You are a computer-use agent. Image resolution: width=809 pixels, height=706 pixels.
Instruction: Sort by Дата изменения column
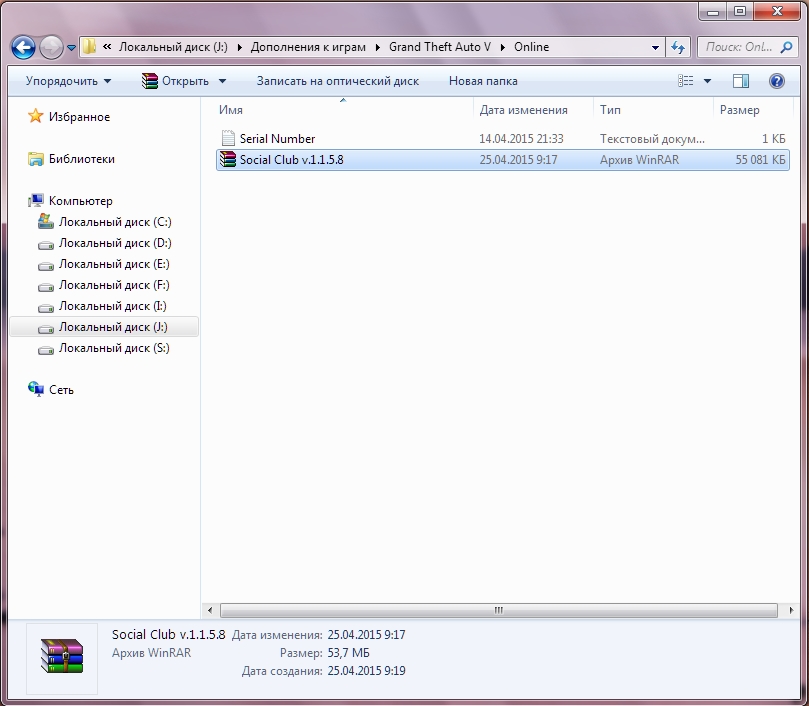(x=523, y=110)
